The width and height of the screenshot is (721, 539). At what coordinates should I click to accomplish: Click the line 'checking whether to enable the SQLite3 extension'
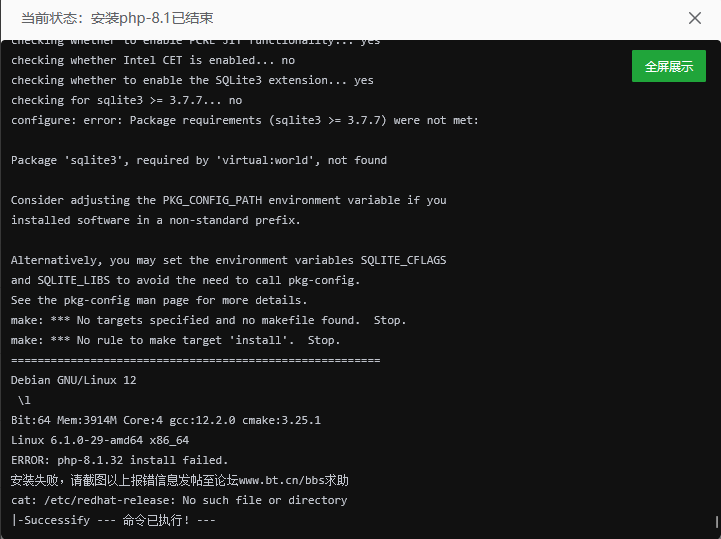coord(192,80)
